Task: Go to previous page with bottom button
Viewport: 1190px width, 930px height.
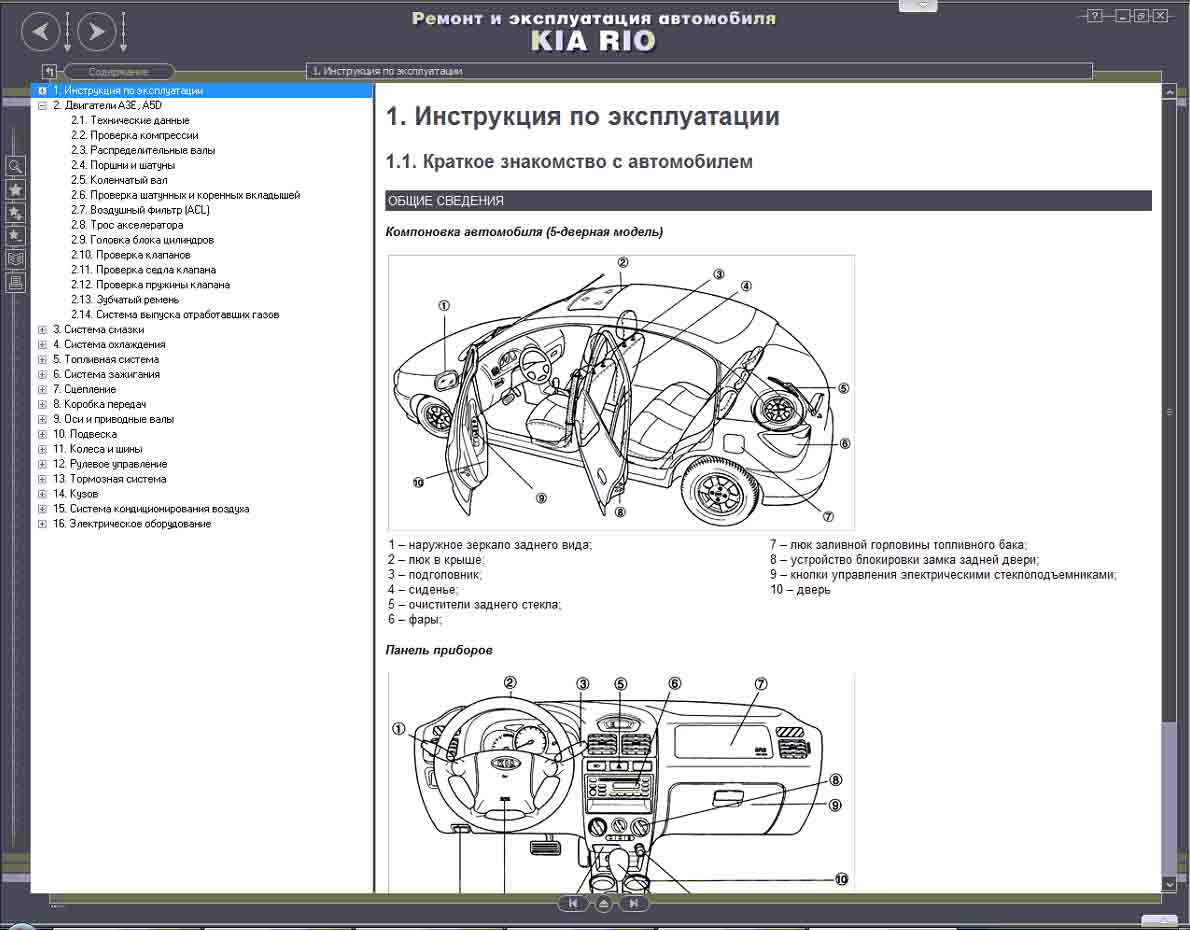Action: (x=573, y=903)
